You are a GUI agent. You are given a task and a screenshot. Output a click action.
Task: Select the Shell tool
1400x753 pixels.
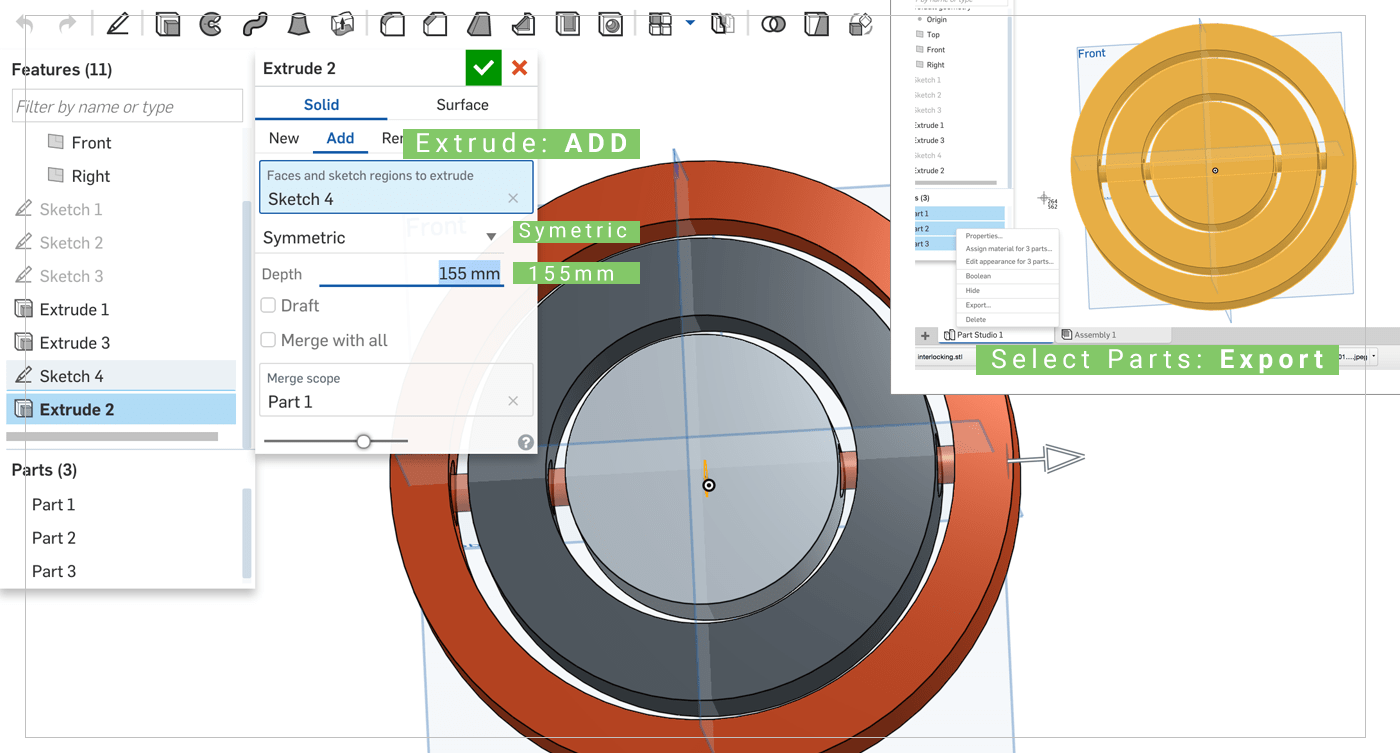coord(567,23)
